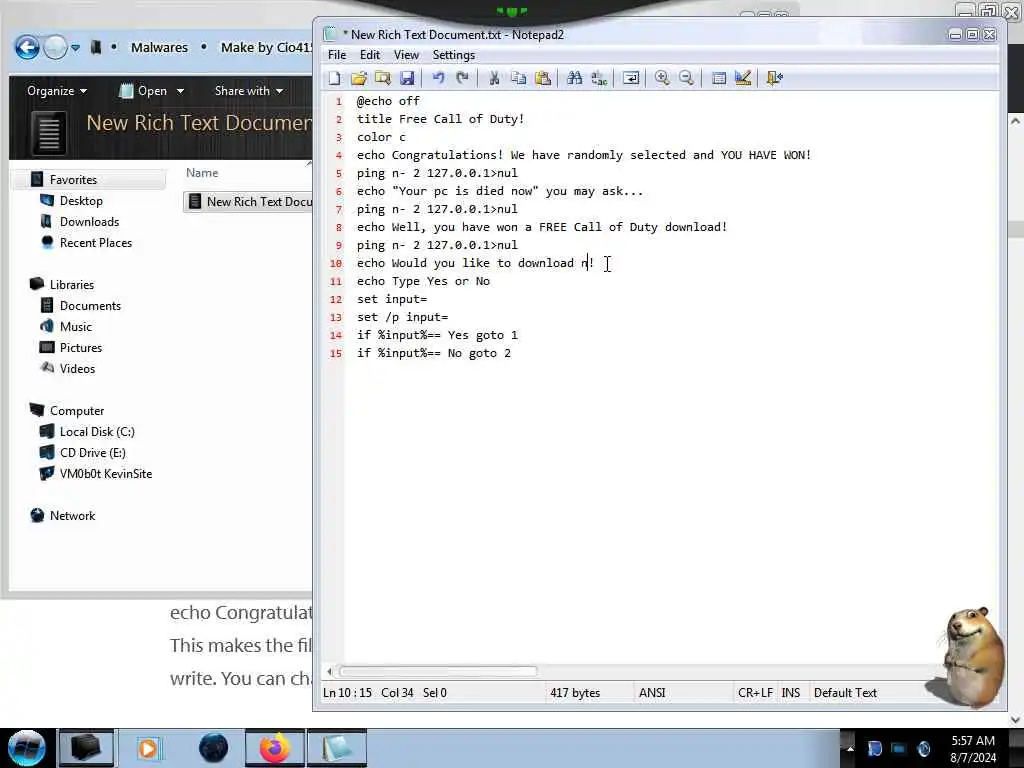Click 'echo Type Yes or No' line
Image resolution: width=1024 pixels, height=768 pixels.
pyautogui.click(x=423, y=281)
